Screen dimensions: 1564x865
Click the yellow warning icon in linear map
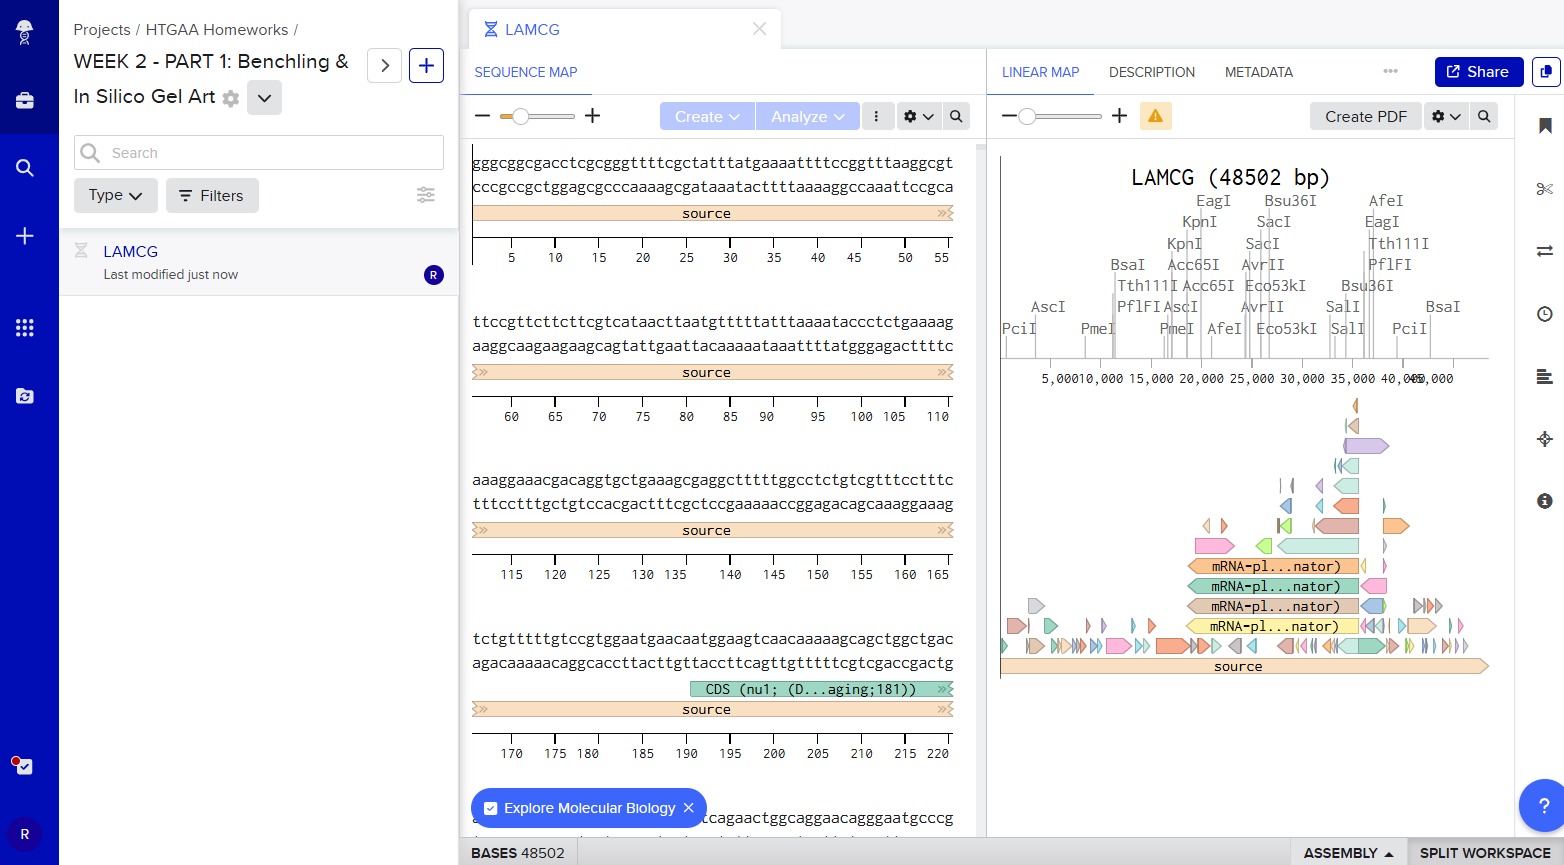pos(1155,117)
